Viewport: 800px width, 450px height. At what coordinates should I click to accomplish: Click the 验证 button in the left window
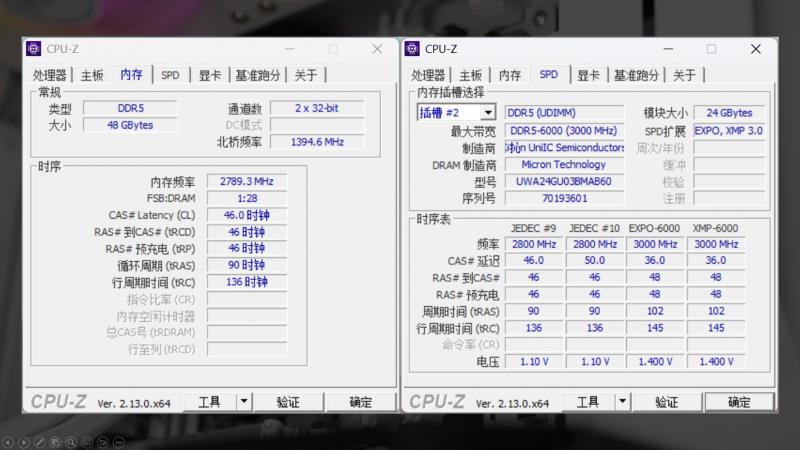288,402
